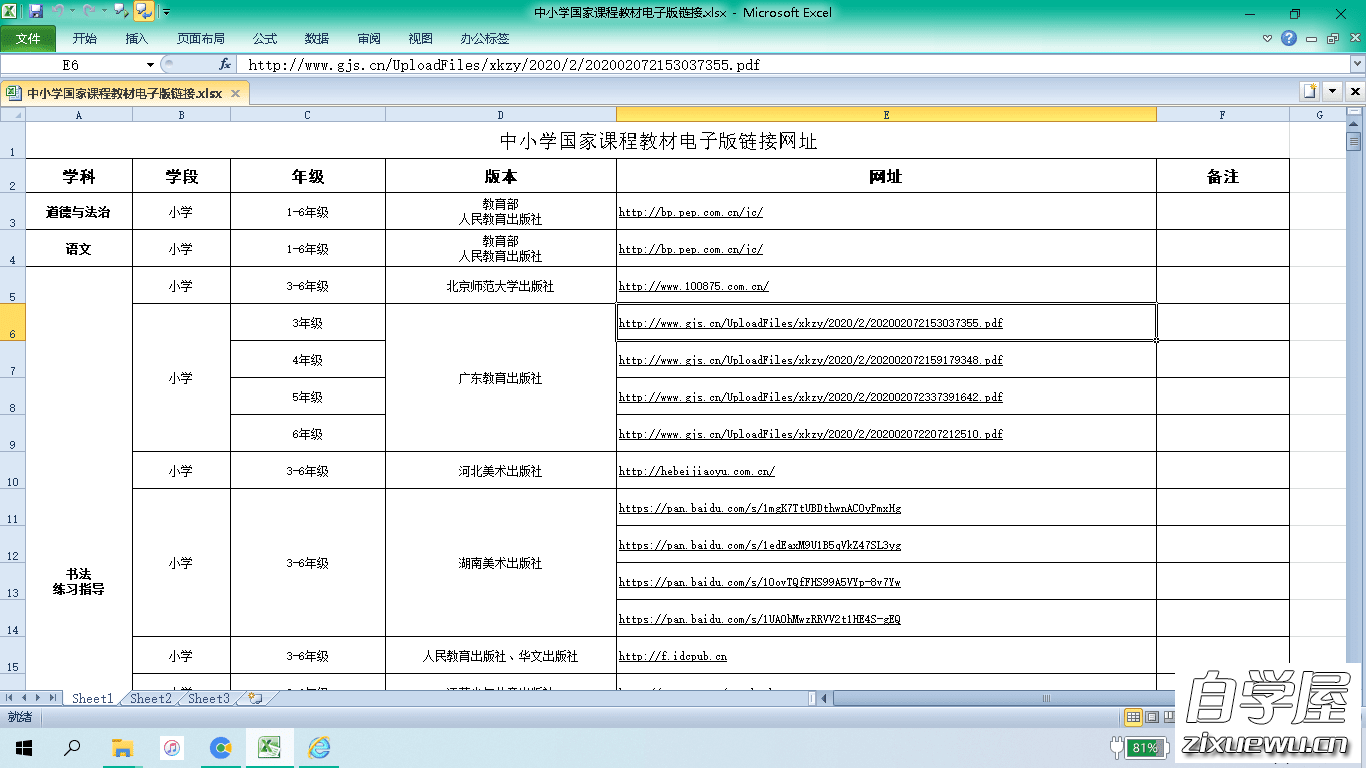The width and height of the screenshot is (1366, 768).
Task: Open the f.idcpub.cn link
Action: [673, 656]
